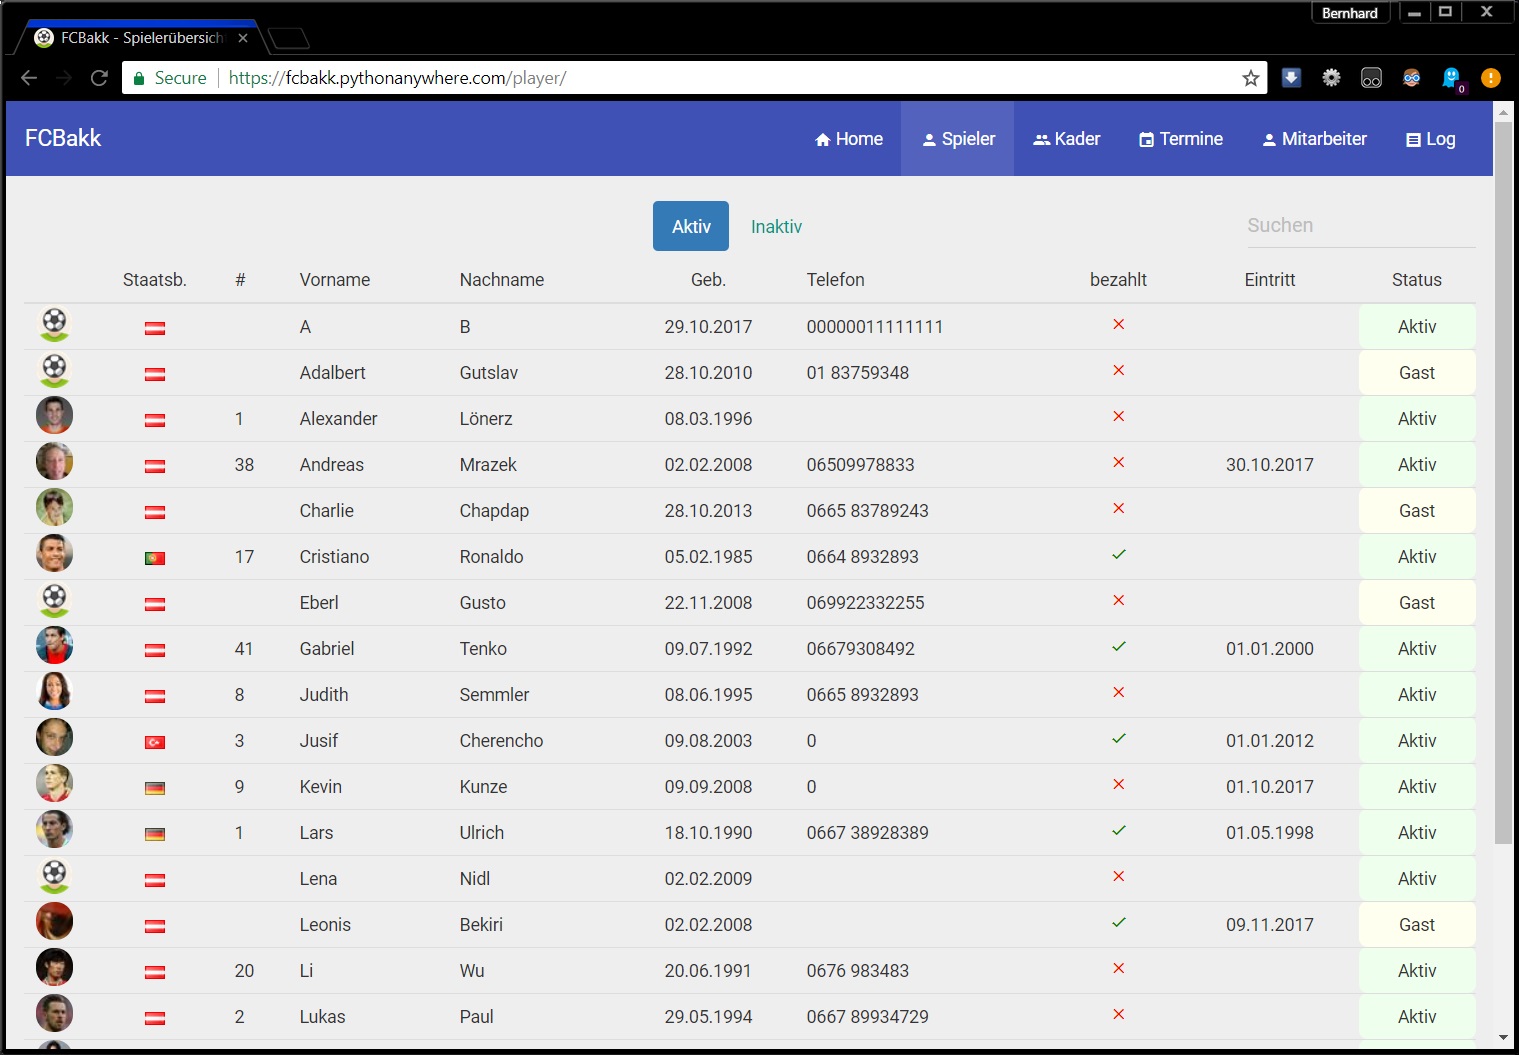
Task: Go to the Termine page
Action: click(1181, 139)
